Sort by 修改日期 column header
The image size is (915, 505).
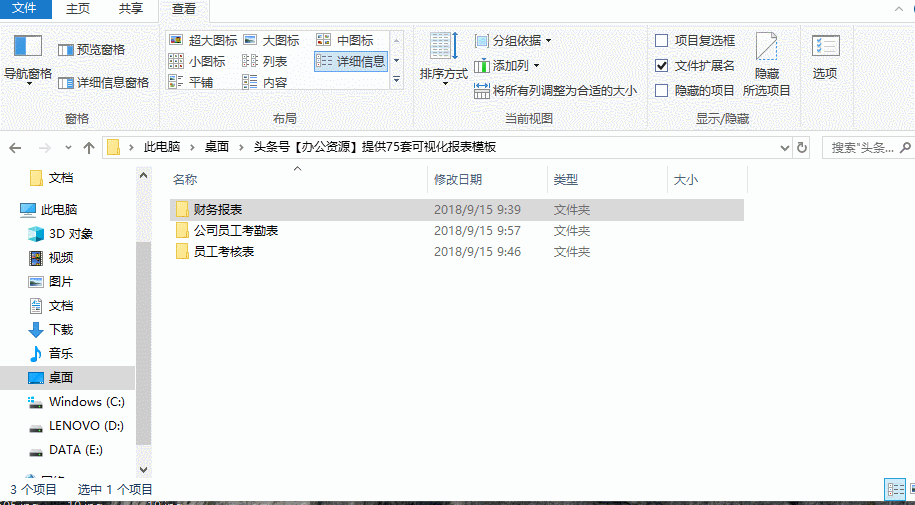tap(488, 180)
